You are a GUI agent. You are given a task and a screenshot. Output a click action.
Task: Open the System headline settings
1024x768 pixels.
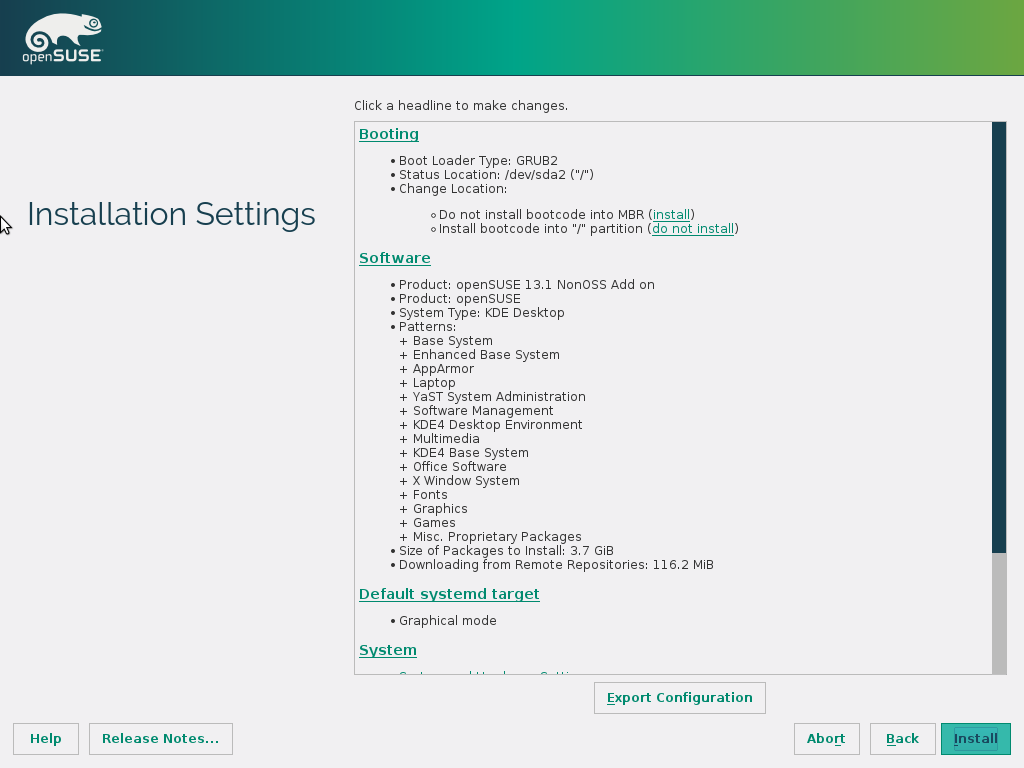pyautogui.click(x=388, y=650)
